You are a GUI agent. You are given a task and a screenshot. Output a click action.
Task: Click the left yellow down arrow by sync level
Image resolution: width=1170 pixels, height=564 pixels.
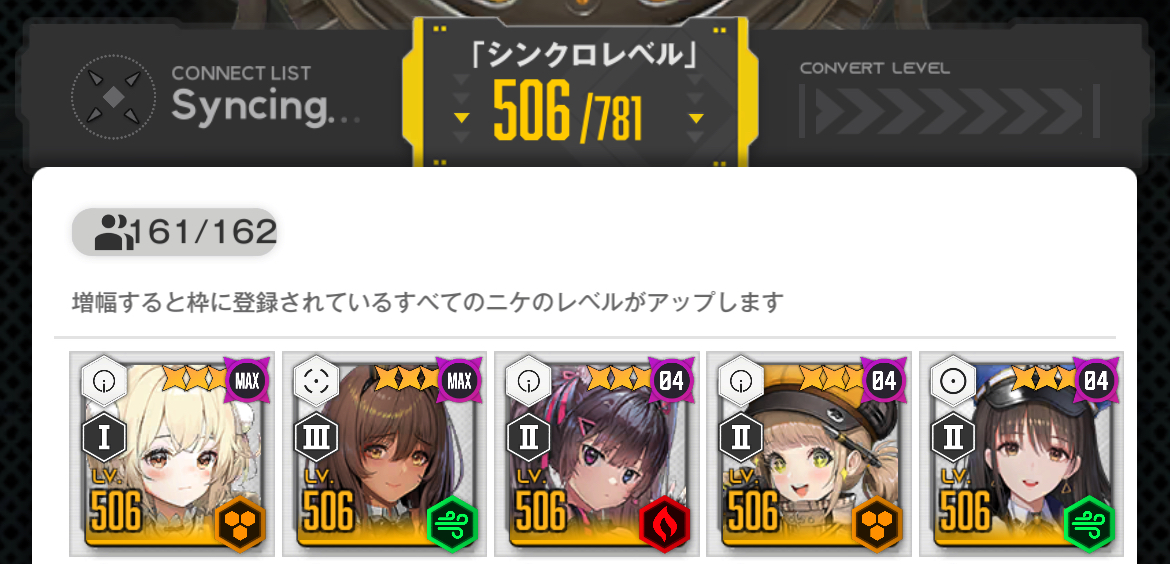click(x=462, y=118)
